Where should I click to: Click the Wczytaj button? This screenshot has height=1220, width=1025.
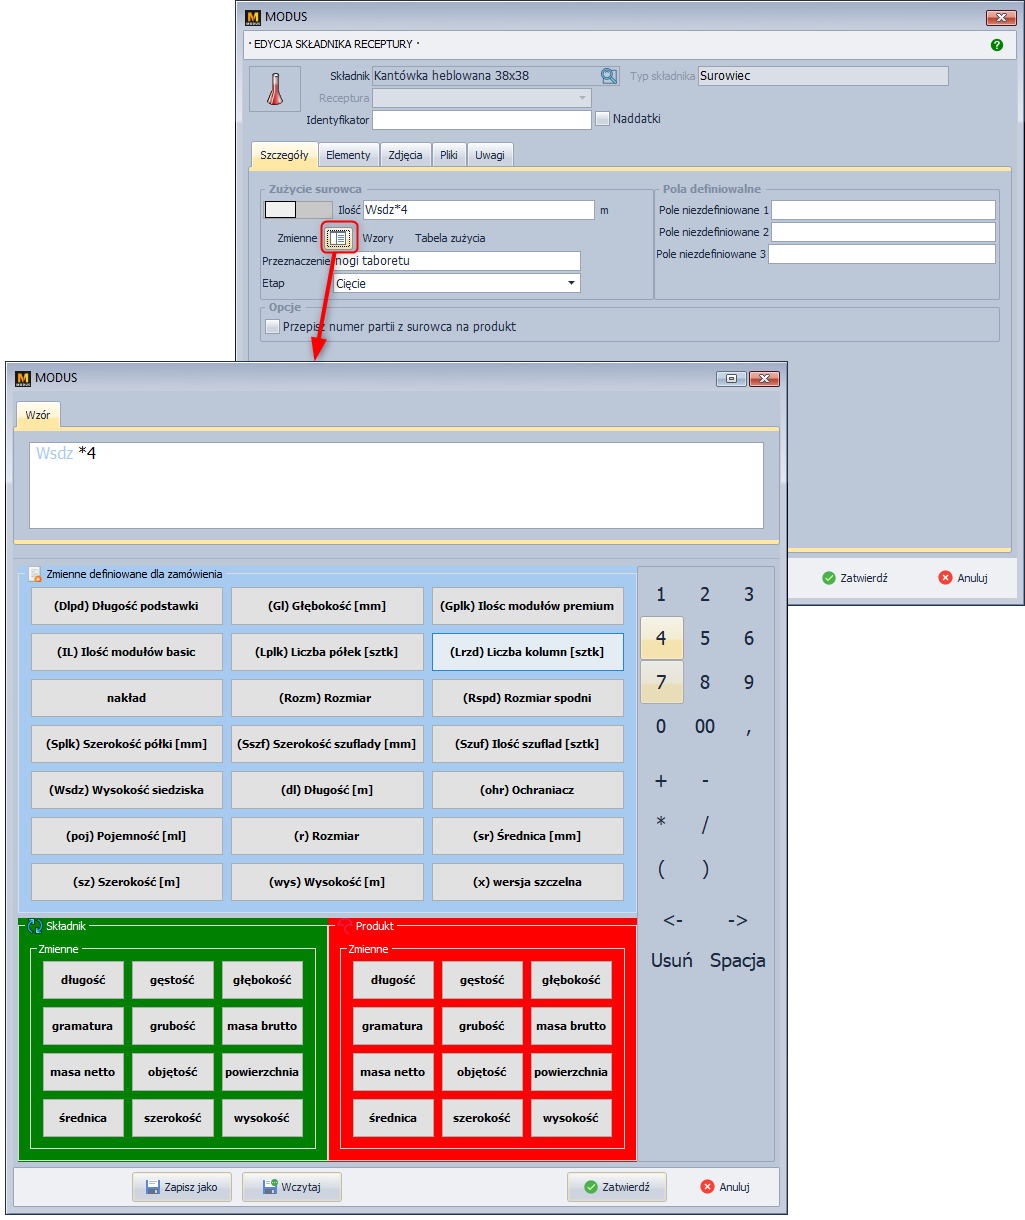click(292, 1187)
